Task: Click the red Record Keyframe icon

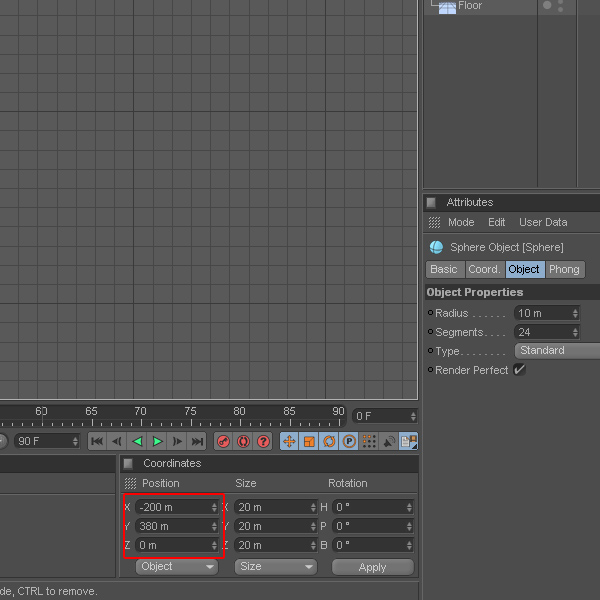Action: pyautogui.click(x=223, y=441)
